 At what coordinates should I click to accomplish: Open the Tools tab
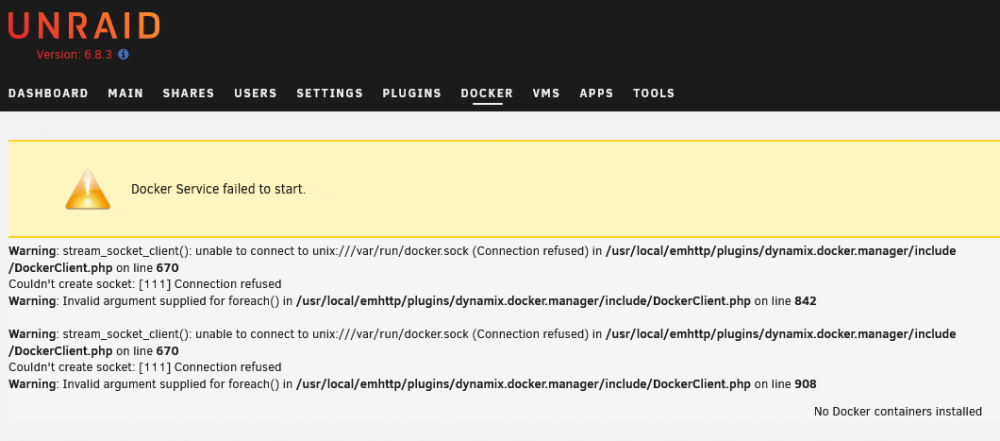[654, 93]
